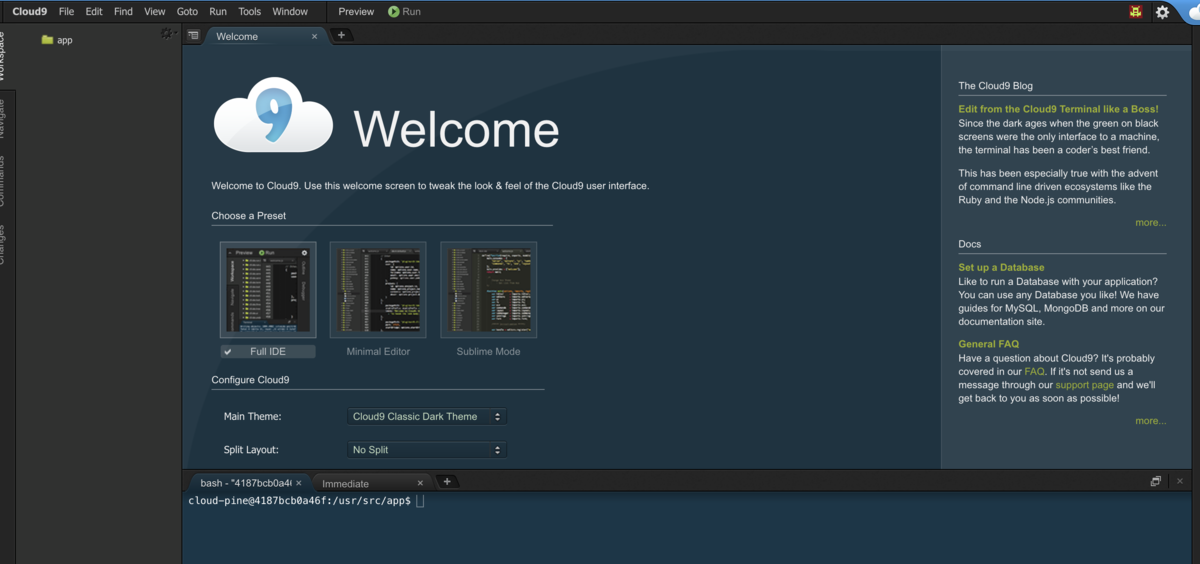
Task: Open the Commands side panel
Action: pos(3,181)
